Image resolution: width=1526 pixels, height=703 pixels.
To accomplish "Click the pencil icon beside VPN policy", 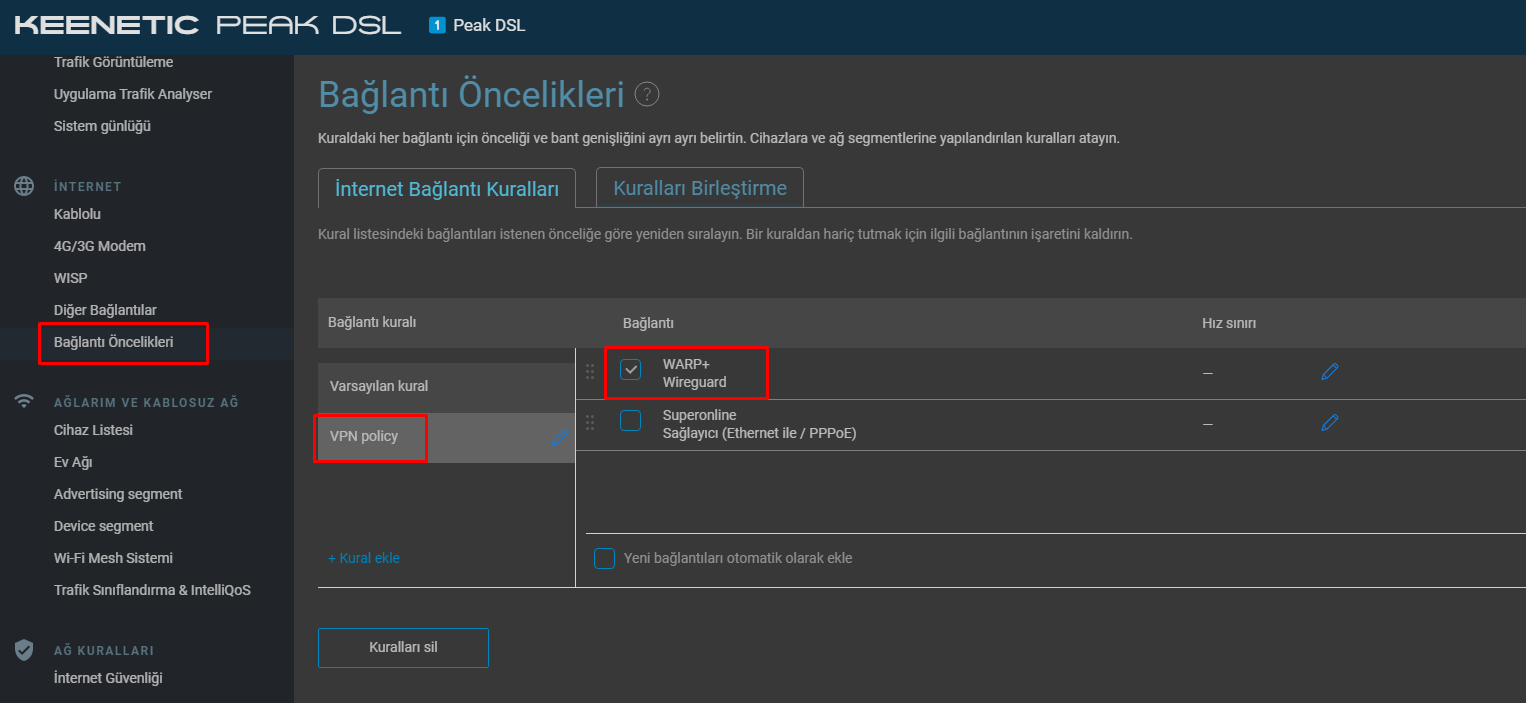I will [x=559, y=437].
